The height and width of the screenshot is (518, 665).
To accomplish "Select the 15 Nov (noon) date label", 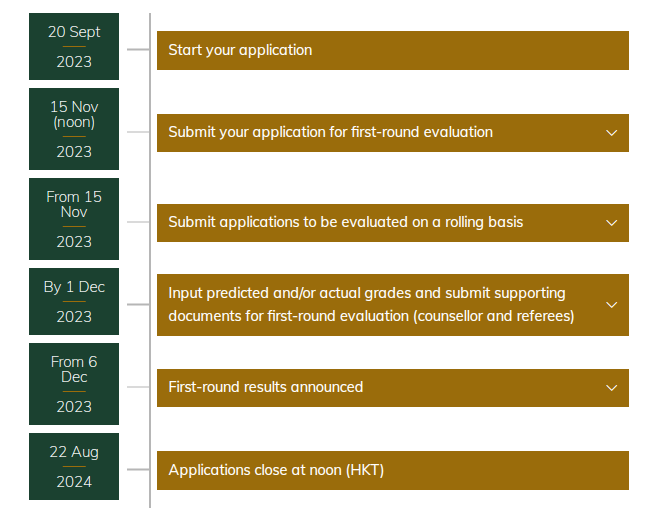I will pos(74,114).
